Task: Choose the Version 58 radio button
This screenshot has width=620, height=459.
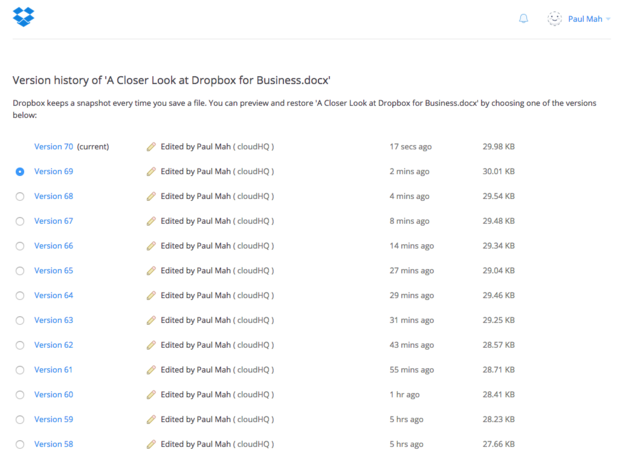Action: tap(20, 444)
